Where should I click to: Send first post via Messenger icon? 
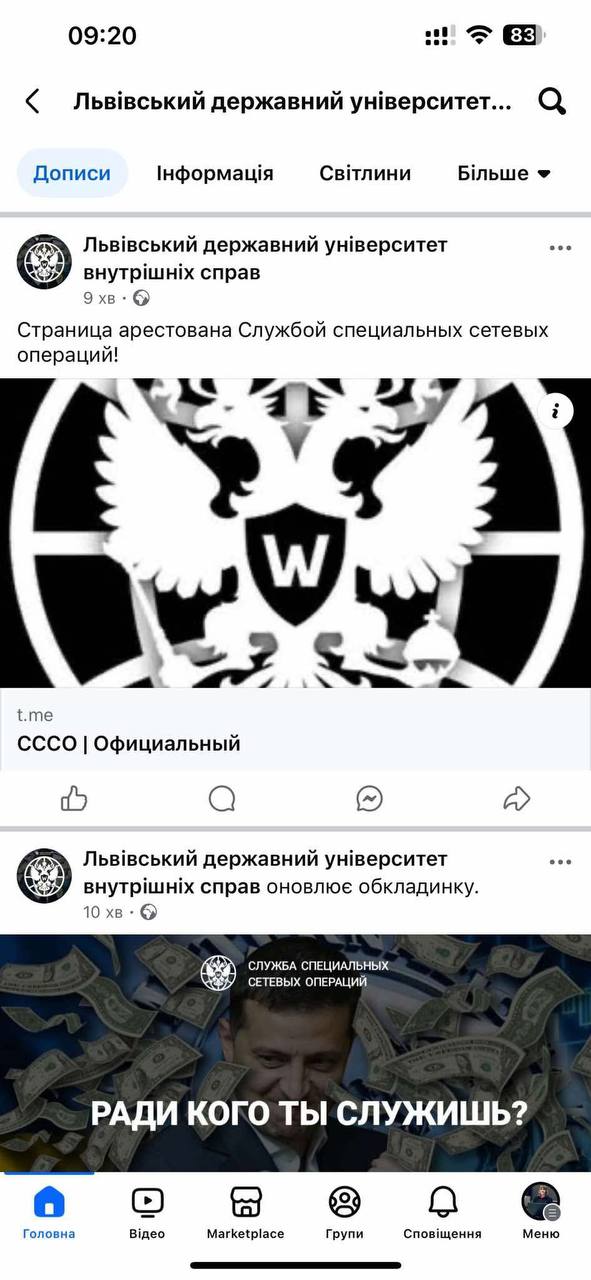(x=370, y=798)
